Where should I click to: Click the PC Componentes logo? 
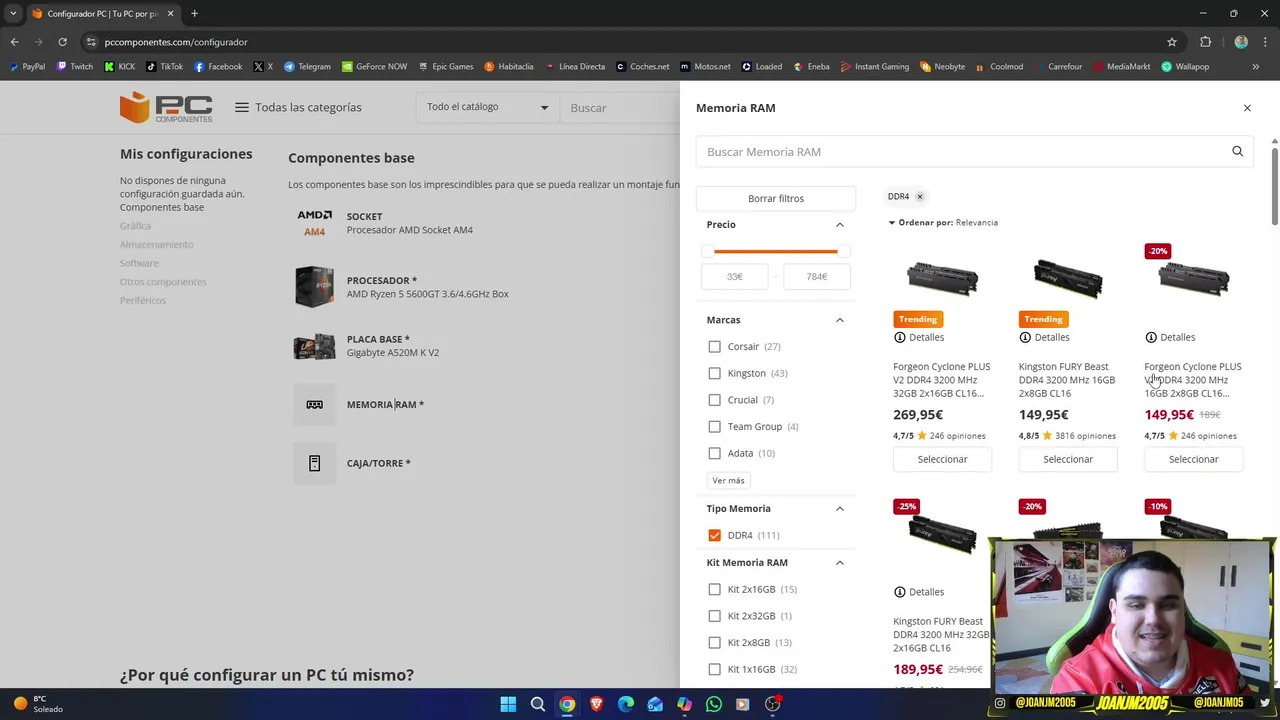tap(166, 107)
